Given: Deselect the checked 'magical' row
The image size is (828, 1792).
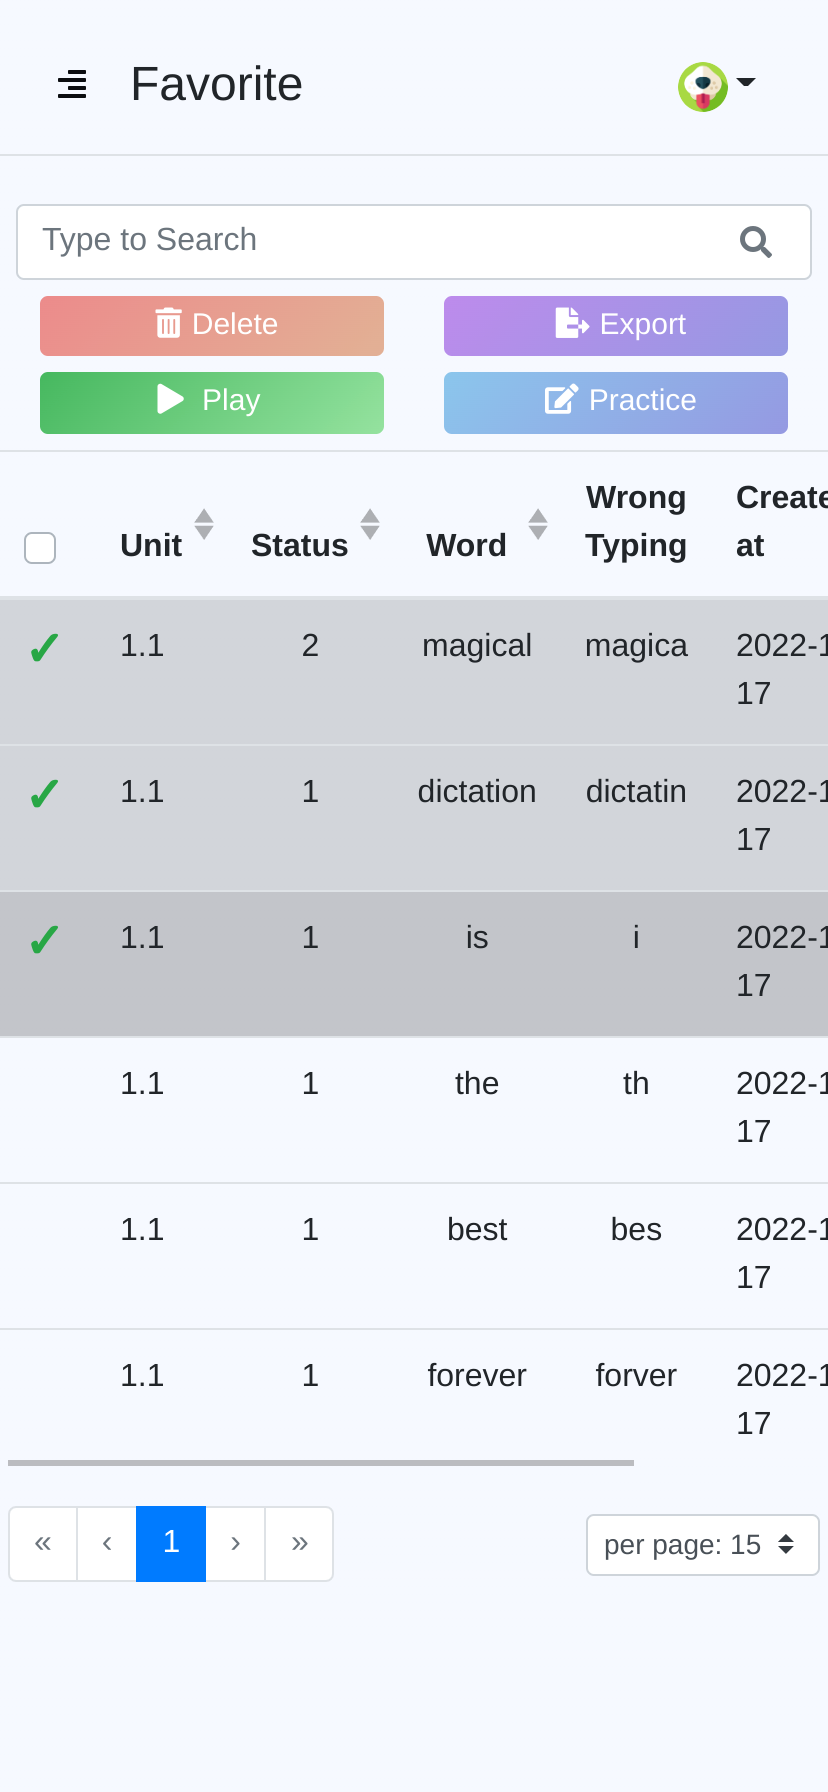Looking at the screenshot, I should click(44, 648).
